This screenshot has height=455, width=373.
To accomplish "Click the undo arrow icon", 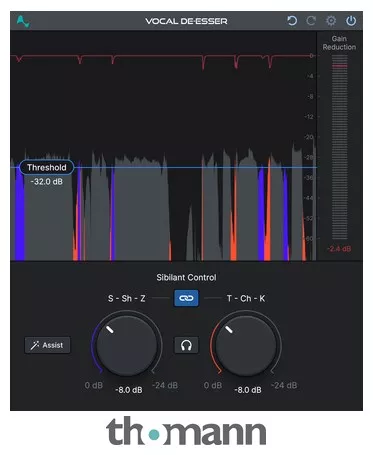I will 292,21.
